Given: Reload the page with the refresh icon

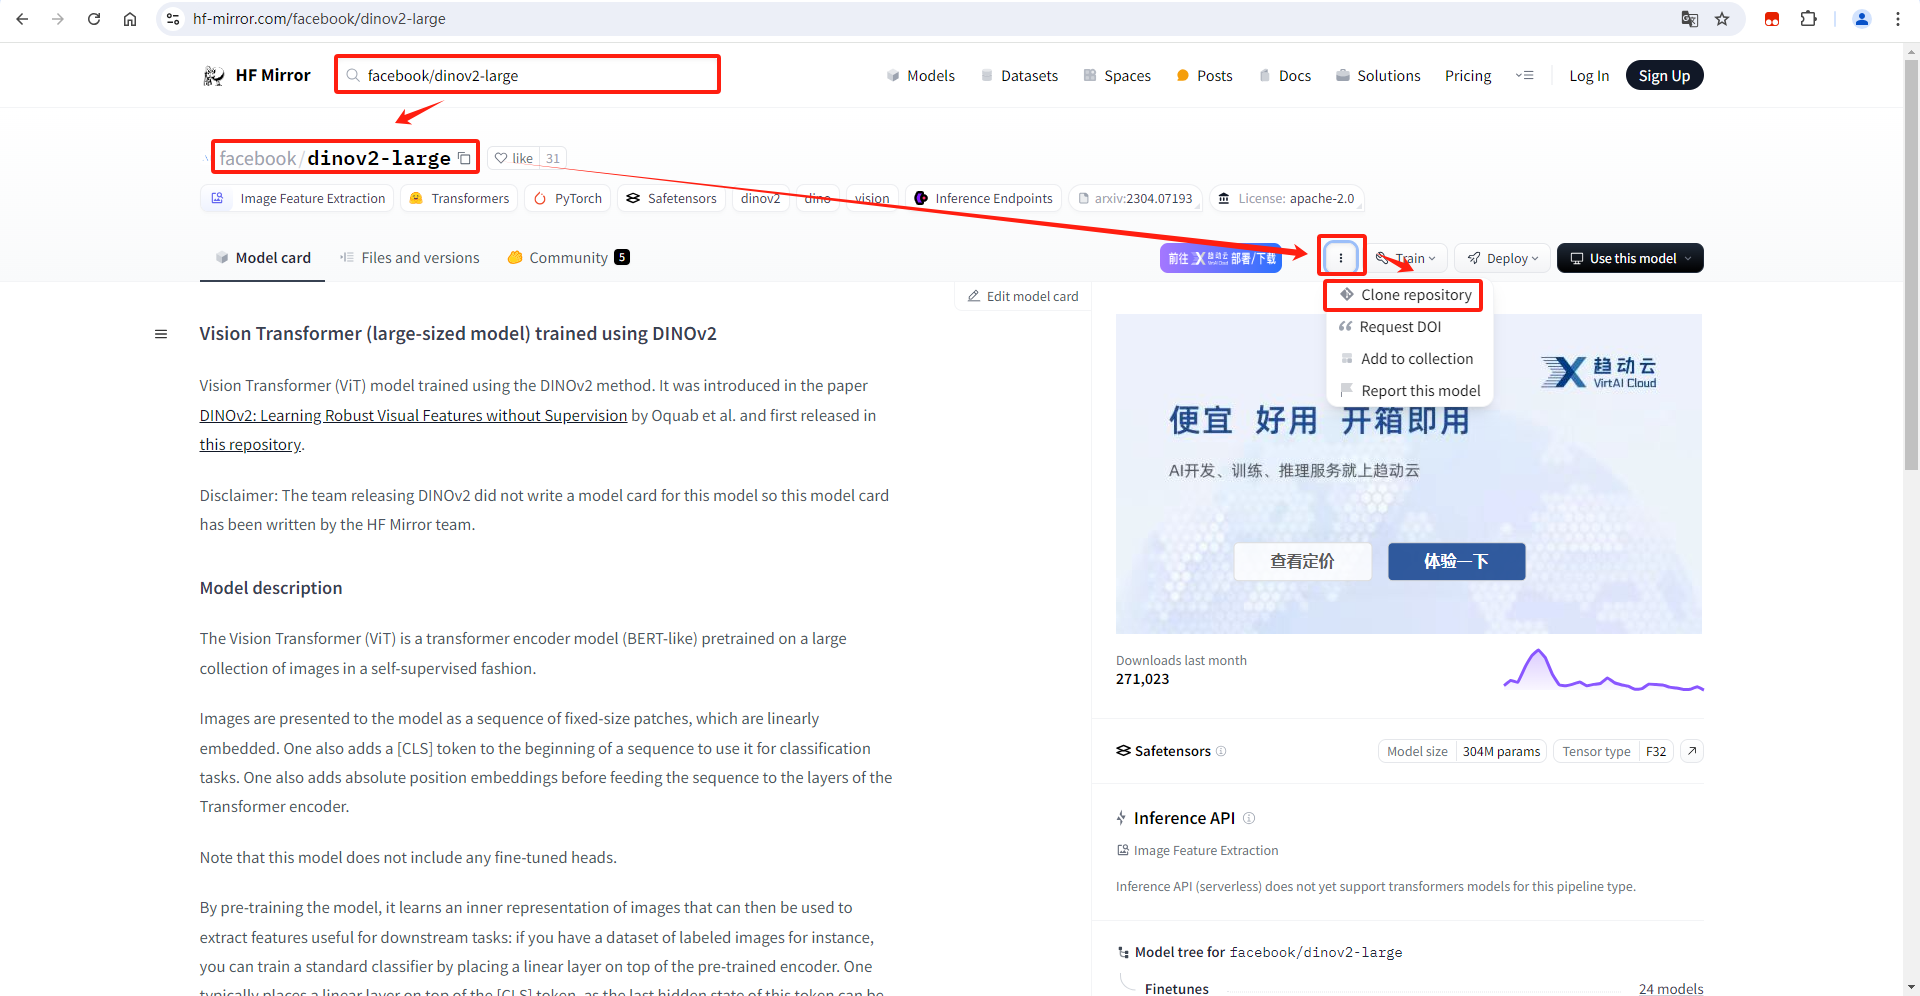Looking at the screenshot, I should click(94, 19).
